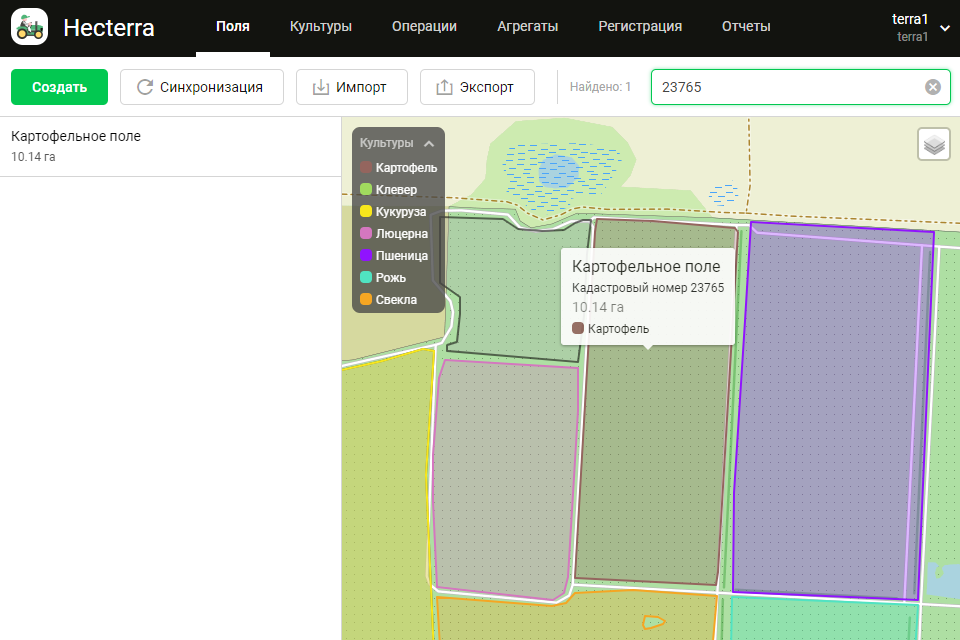The height and width of the screenshot is (640, 960).
Task: Open the Отчеты tab
Action: pyautogui.click(x=746, y=27)
